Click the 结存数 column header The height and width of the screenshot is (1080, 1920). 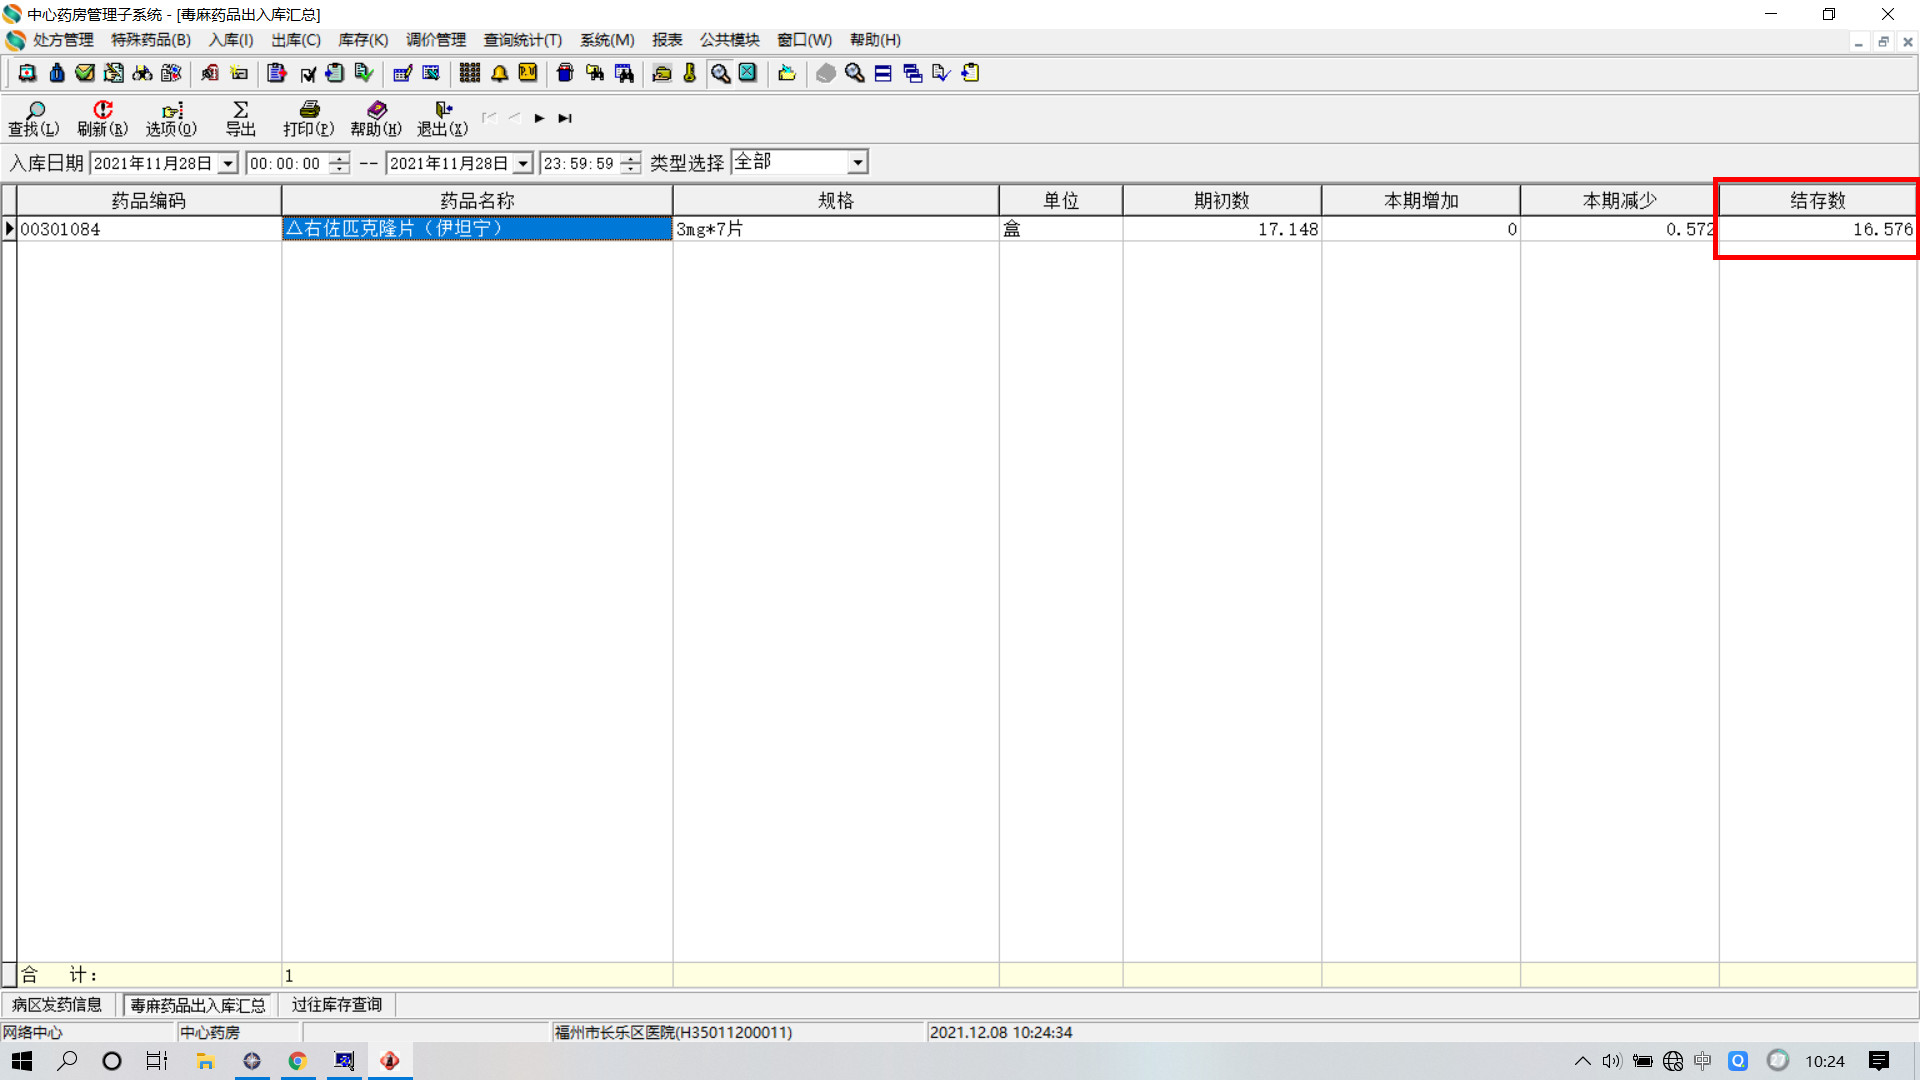point(1817,200)
